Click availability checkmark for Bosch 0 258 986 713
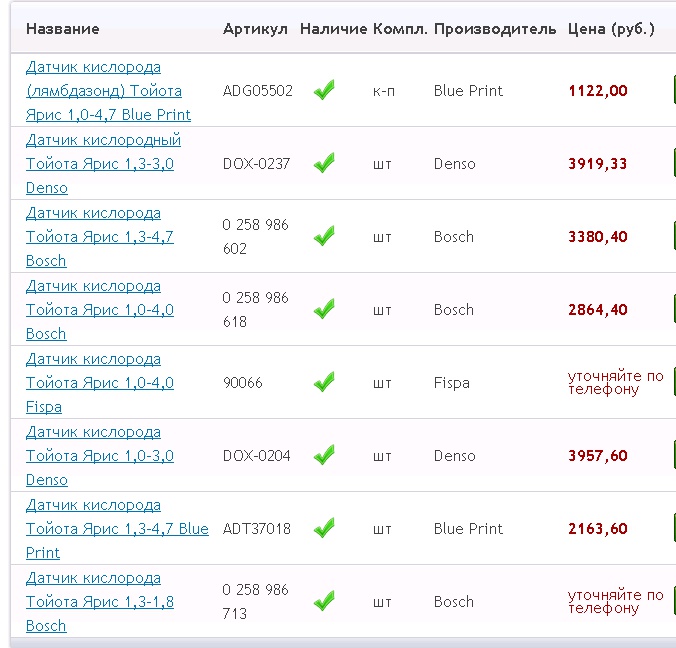Viewport: 676px width, 648px height. (324, 602)
